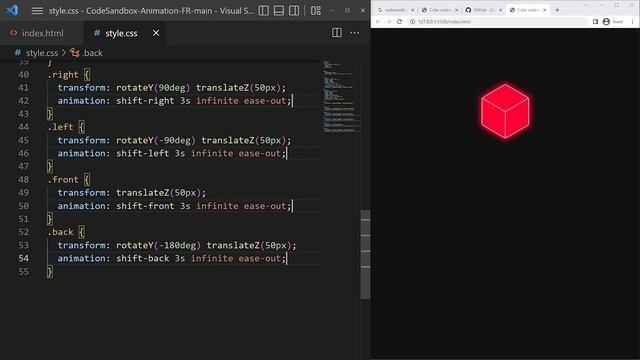Click the Guest profile button
Viewport: 640px width, 360px height.
click(x=613, y=22)
